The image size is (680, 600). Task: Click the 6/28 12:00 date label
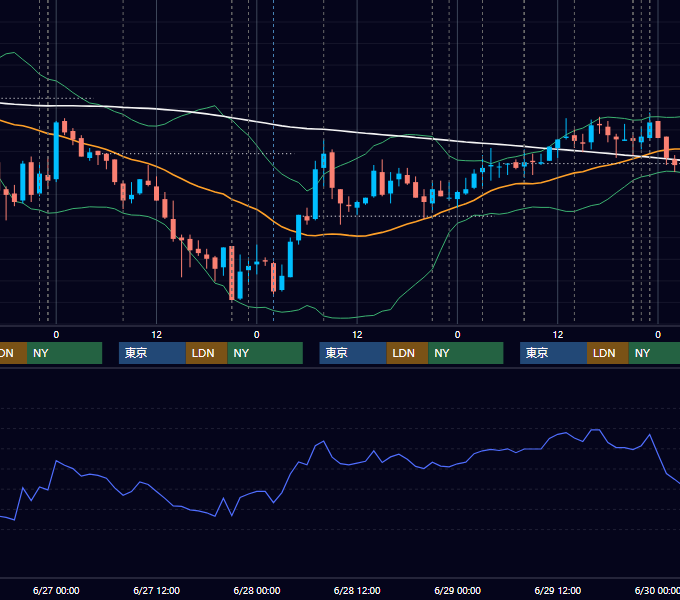click(357, 590)
